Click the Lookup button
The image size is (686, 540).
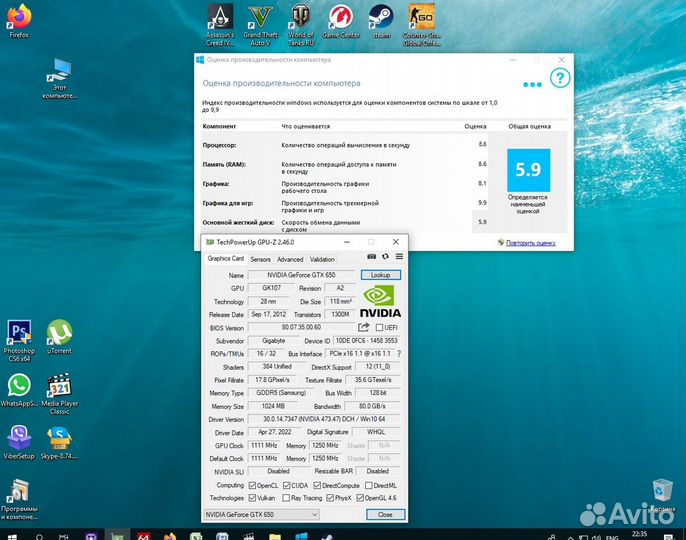[381, 275]
